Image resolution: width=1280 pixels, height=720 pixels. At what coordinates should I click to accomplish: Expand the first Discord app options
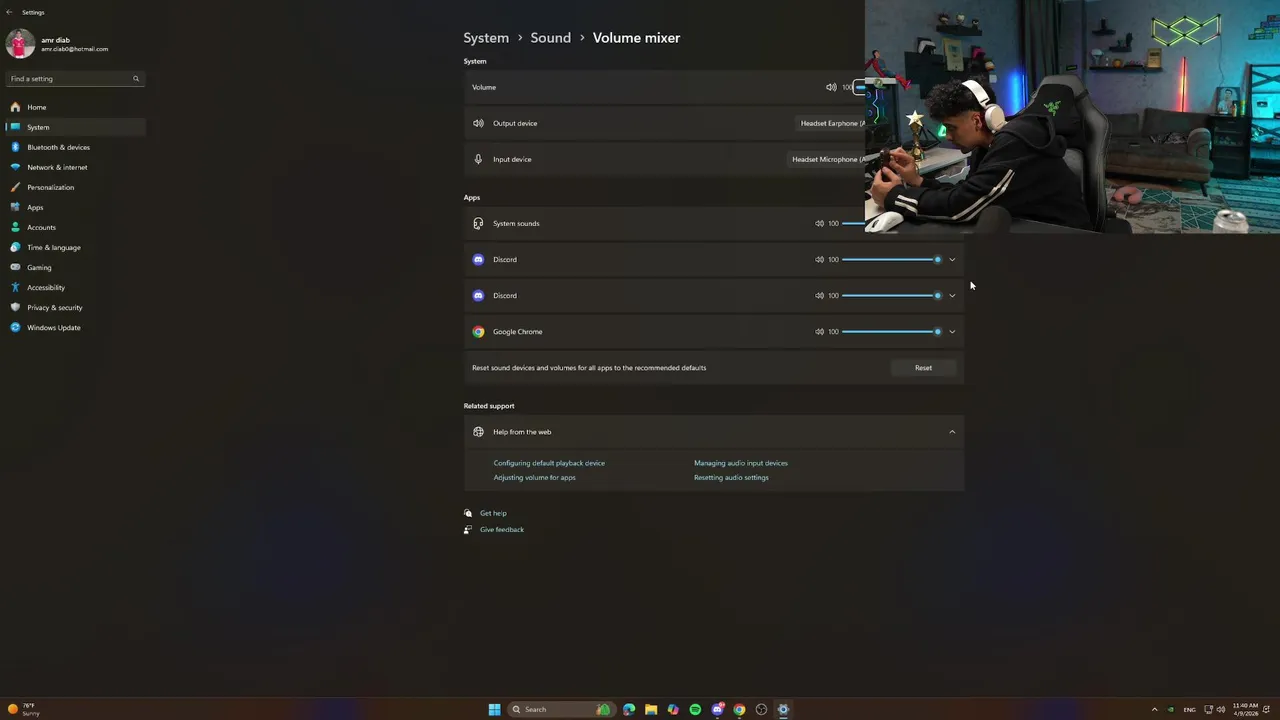click(952, 259)
